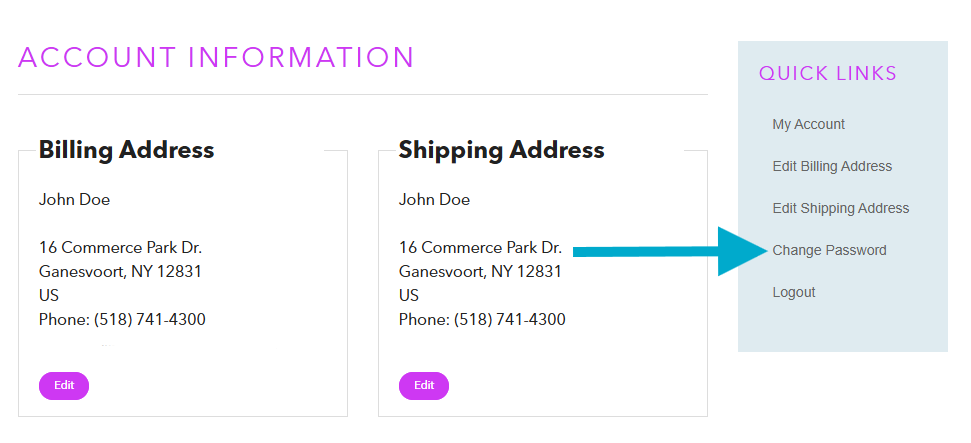Open the My Account quick link
The image size is (971, 443).
808,124
